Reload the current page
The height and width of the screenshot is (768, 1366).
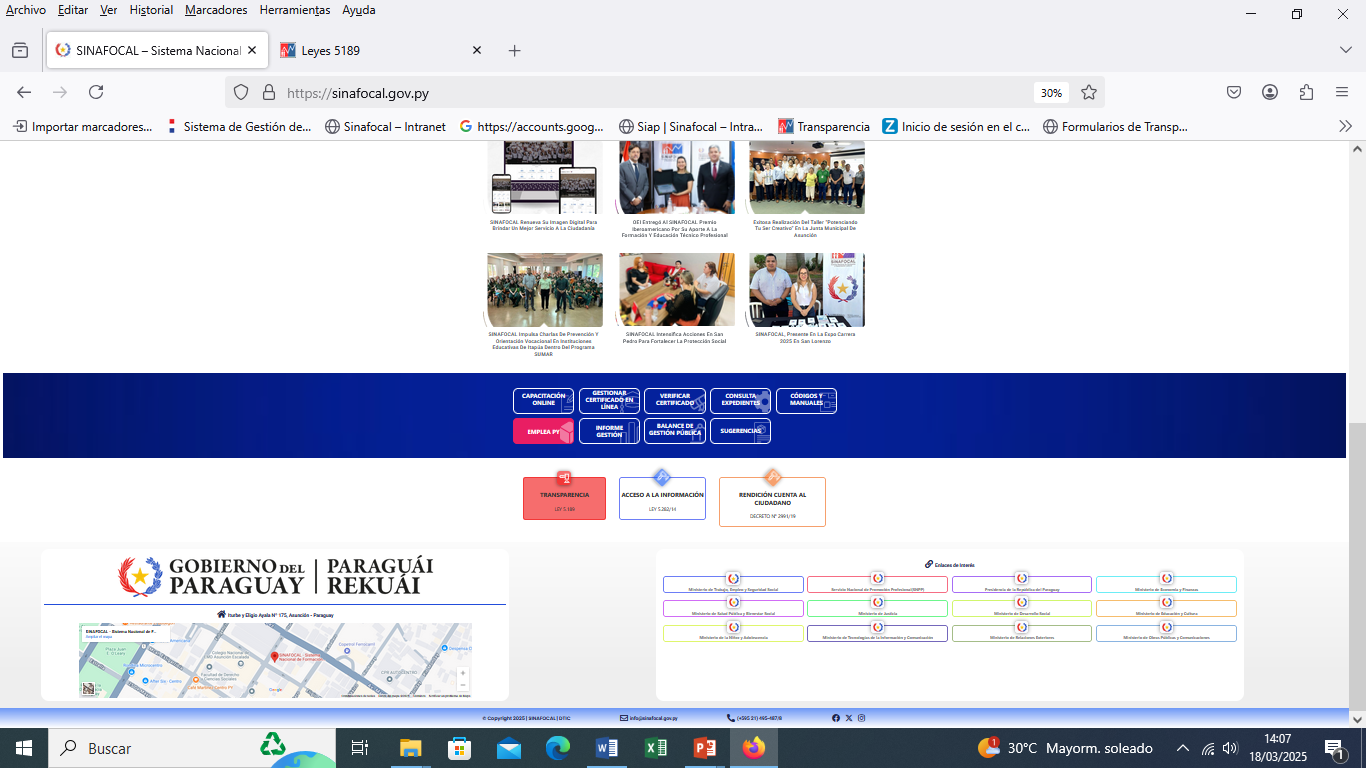pos(96,92)
